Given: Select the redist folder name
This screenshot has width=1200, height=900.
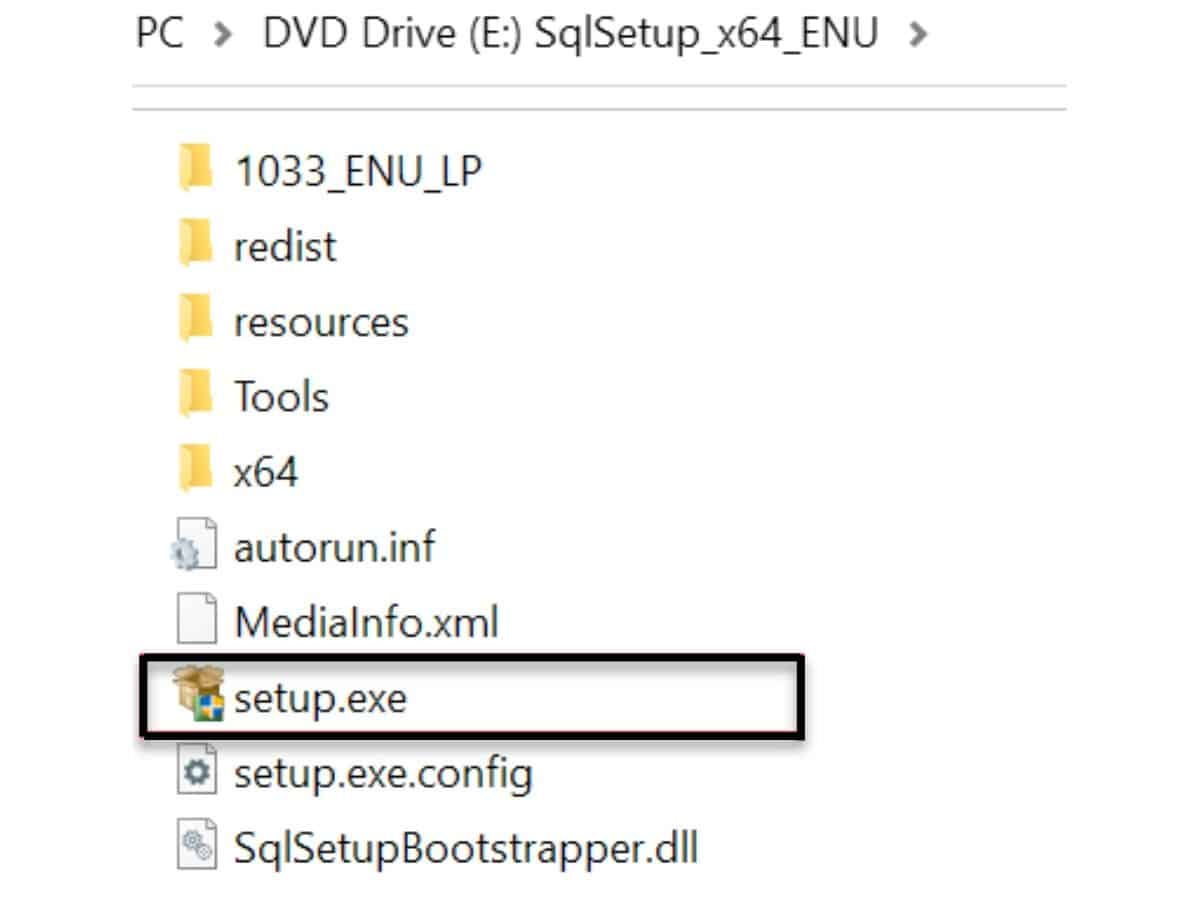Looking at the screenshot, I should click(x=285, y=246).
